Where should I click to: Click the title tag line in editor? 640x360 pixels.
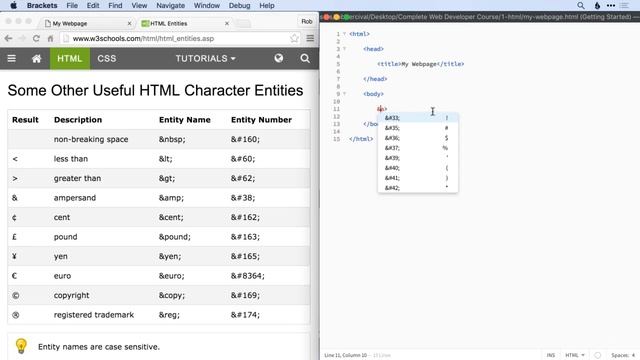[x=420, y=64]
